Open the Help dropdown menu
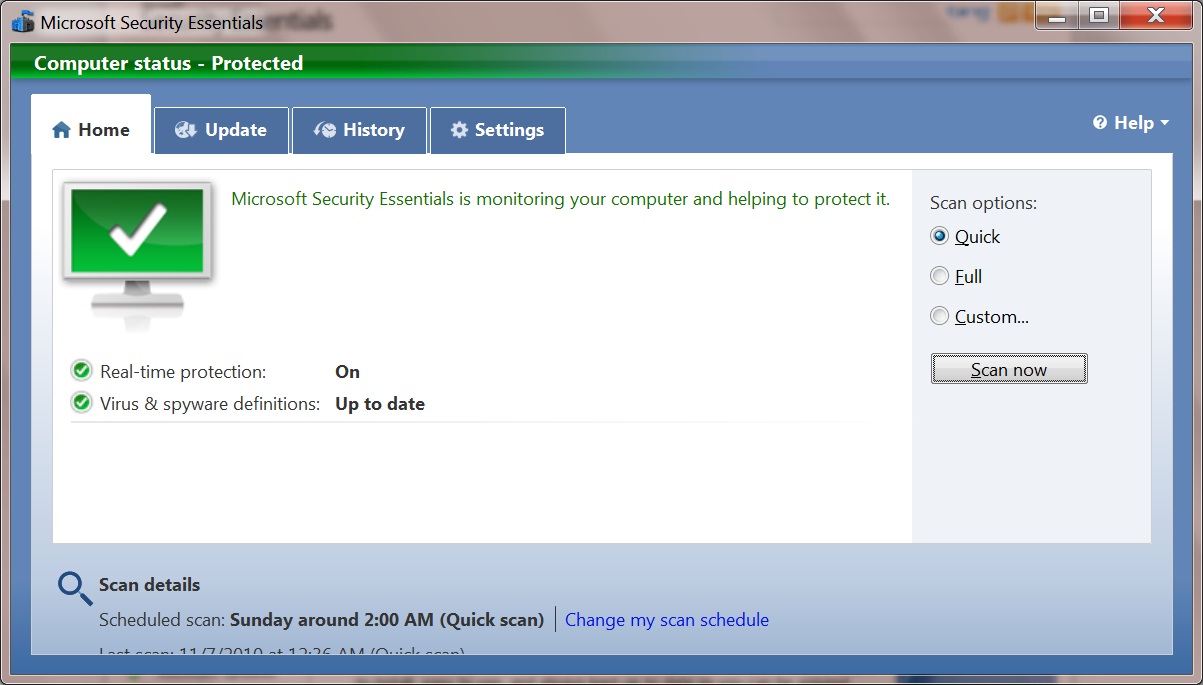This screenshot has width=1203, height=685. coord(1131,122)
